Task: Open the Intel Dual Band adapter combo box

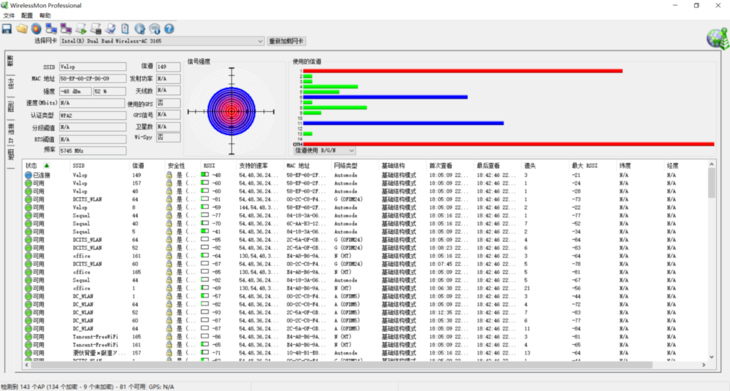Action: pyautogui.click(x=162, y=41)
